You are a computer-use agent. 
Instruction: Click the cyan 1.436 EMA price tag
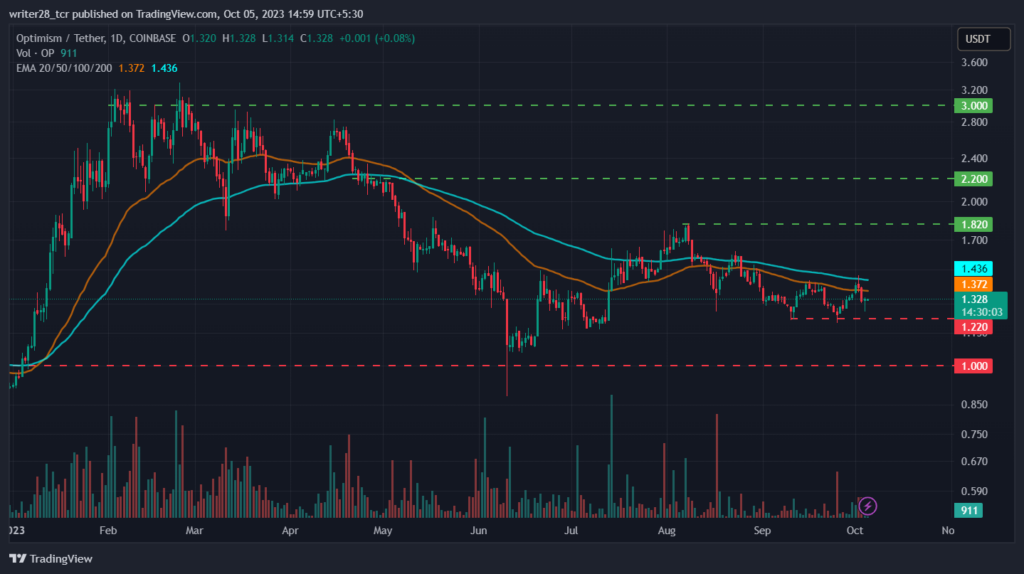point(973,268)
